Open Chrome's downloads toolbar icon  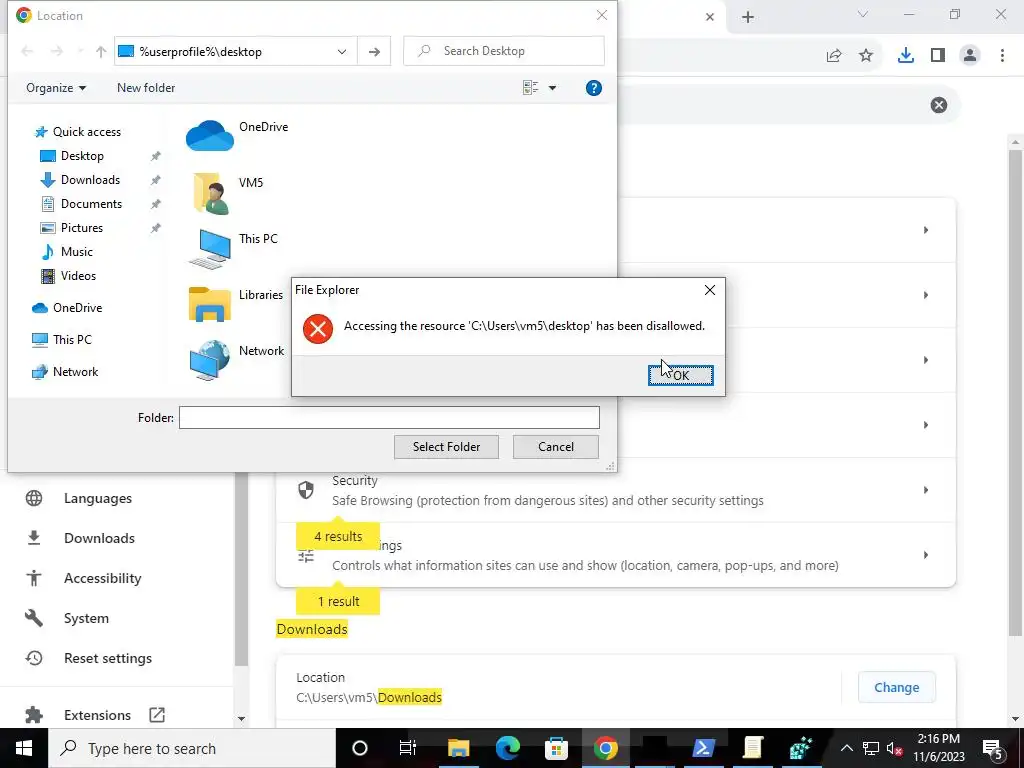pyautogui.click(x=906, y=56)
